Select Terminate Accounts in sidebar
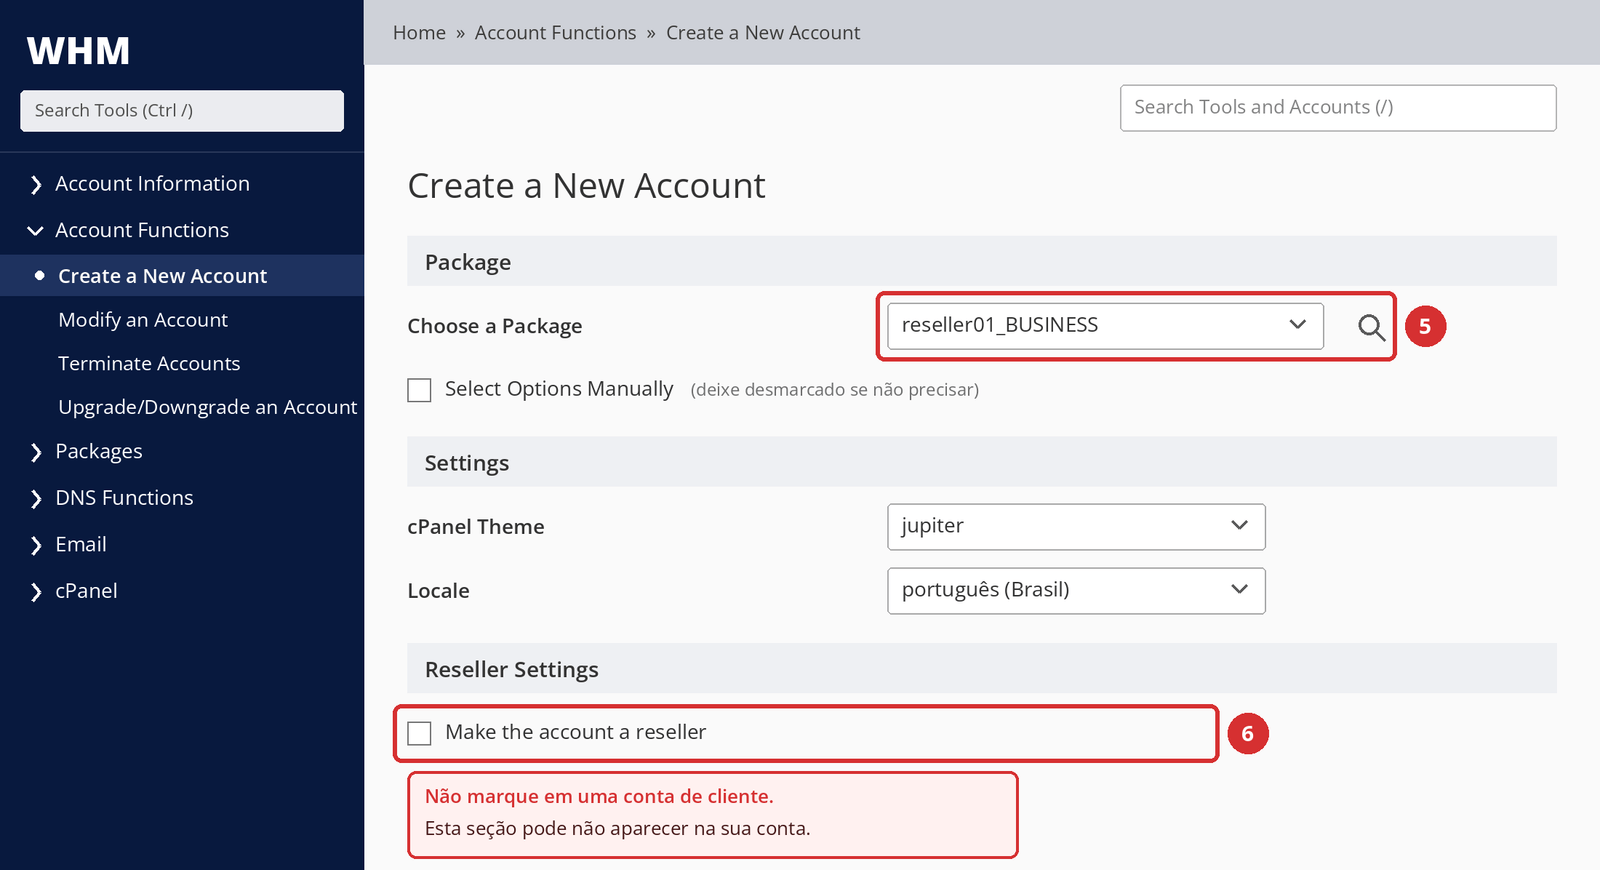Screen dimensions: 1600x870 coord(149,364)
